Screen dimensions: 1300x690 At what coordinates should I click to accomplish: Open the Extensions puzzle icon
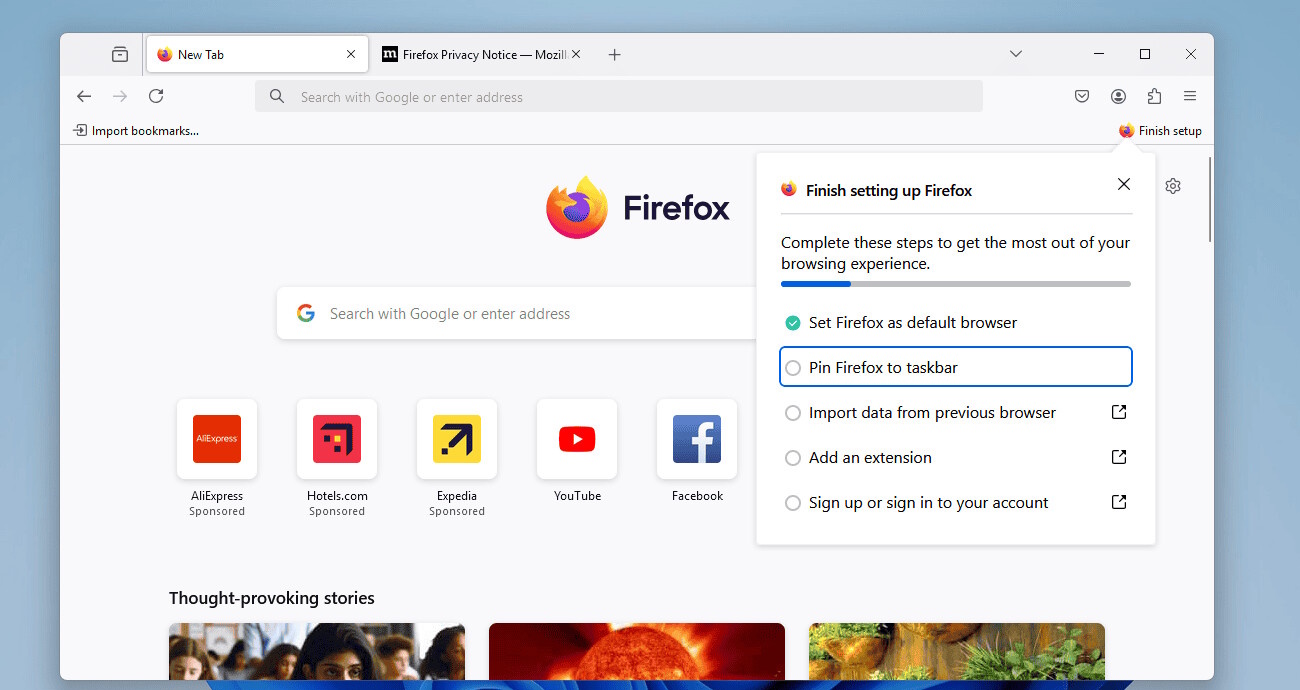(x=1154, y=96)
